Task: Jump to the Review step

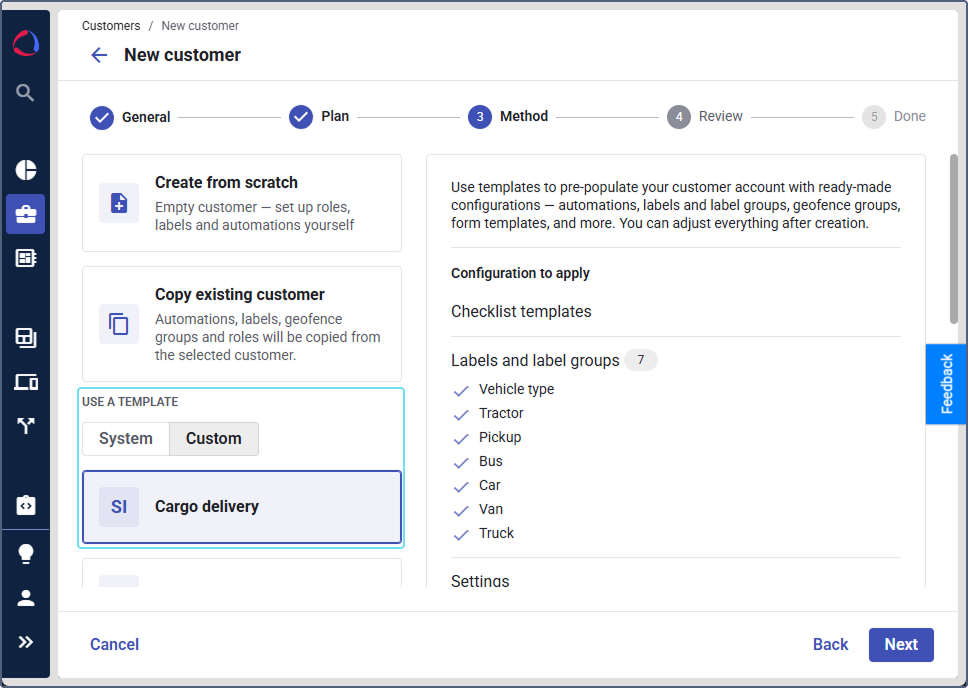Action: 704,117
